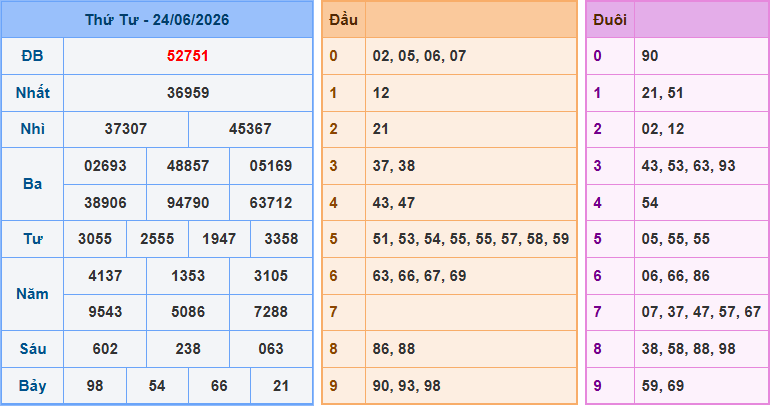This screenshot has height=406, width=771.
Task: Click the Ba prize number 63712
Action: pyautogui.click(x=271, y=203)
